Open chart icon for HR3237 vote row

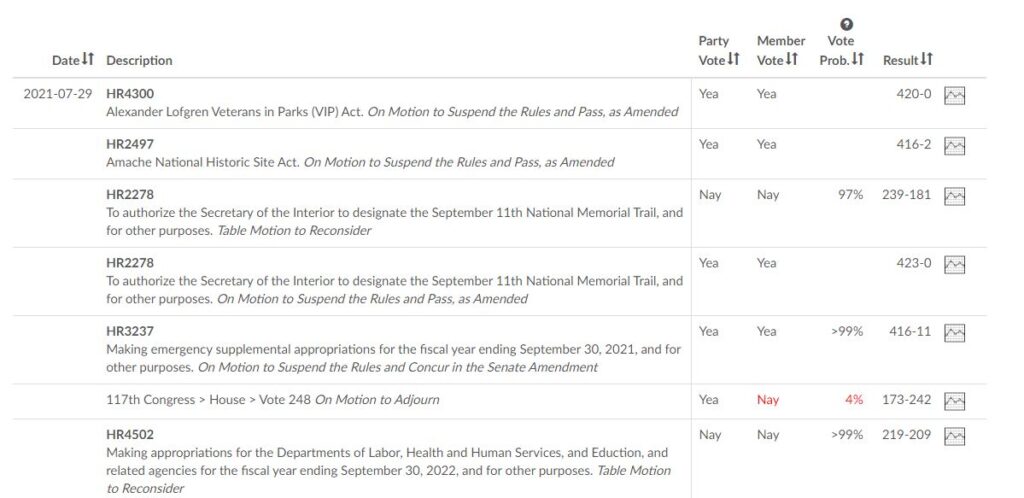click(954, 333)
